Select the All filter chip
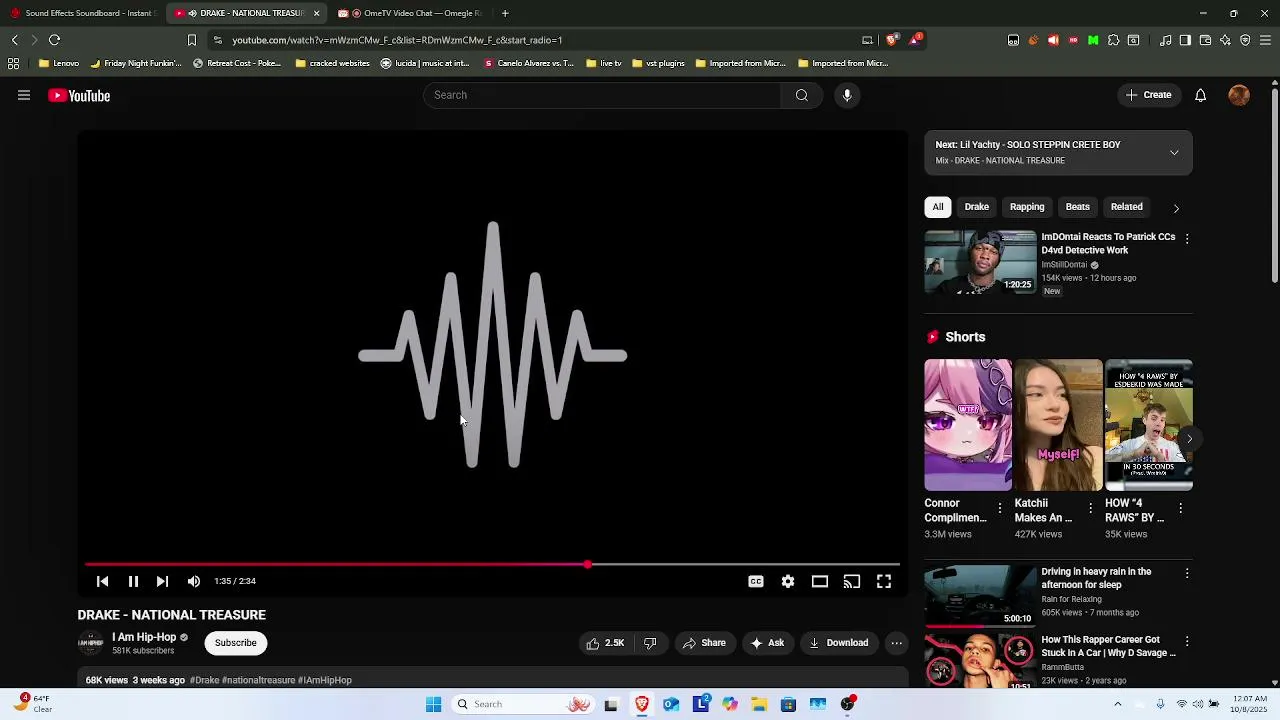Viewport: 1280px width, 720px height. 938,207
